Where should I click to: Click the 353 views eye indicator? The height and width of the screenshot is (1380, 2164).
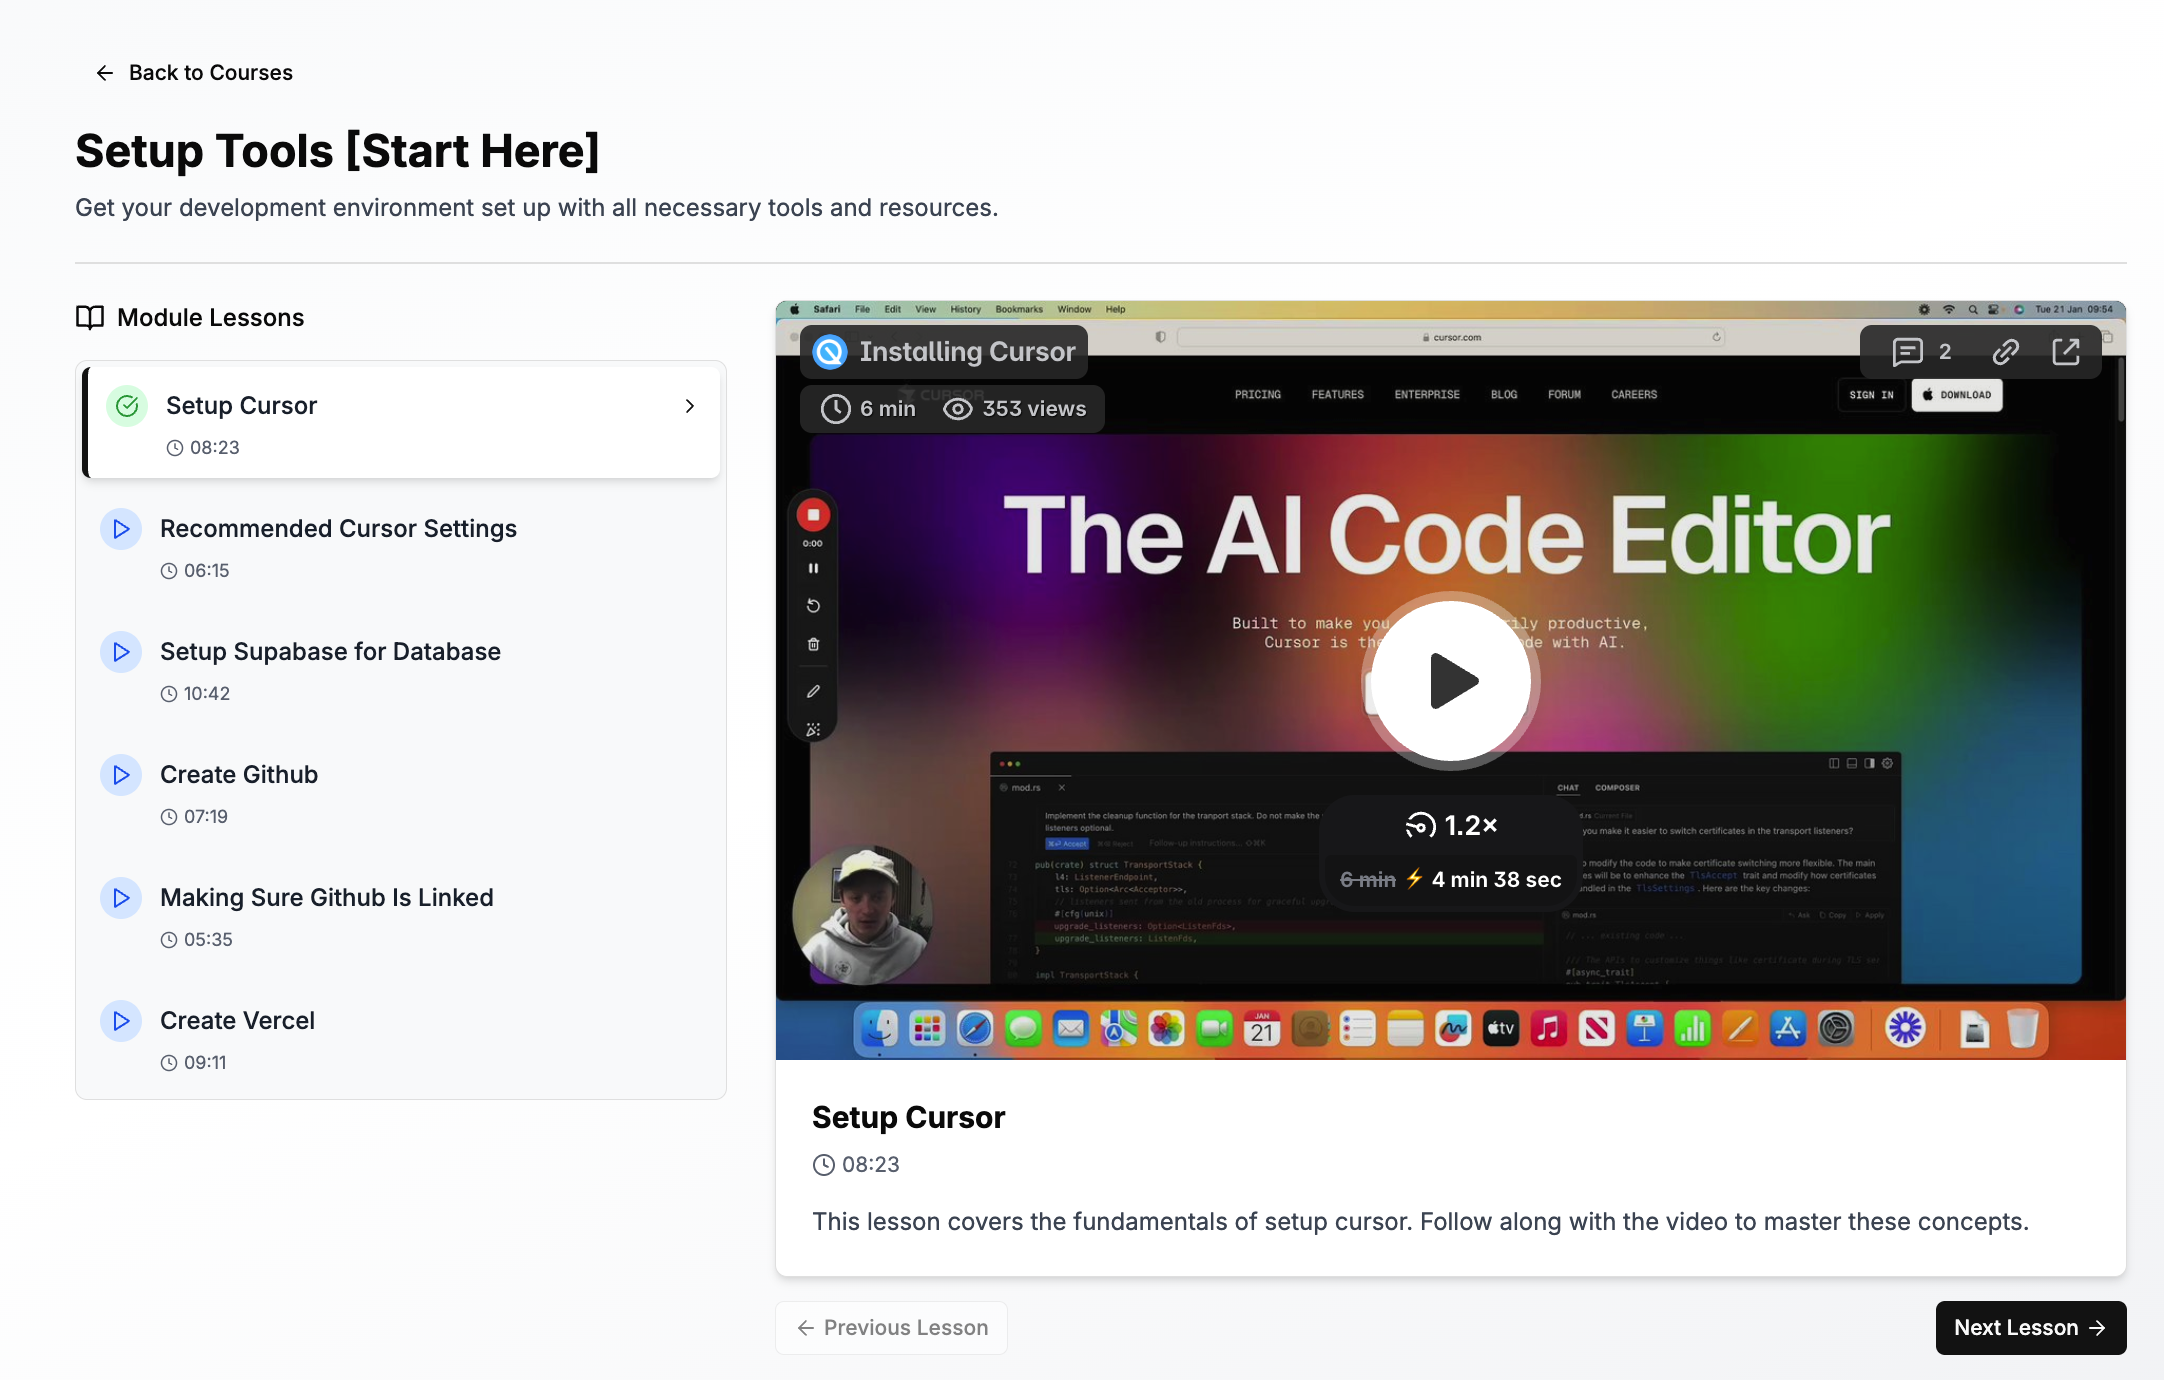pyautogui.click(x=1014, y=409)
